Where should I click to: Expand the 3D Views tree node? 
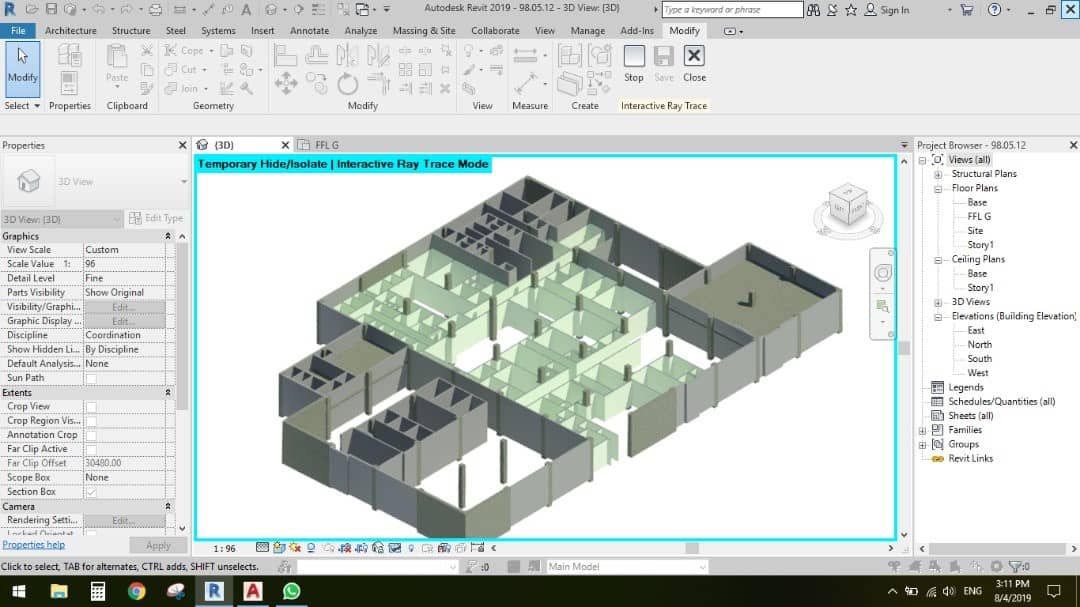[x=938, y=302]
